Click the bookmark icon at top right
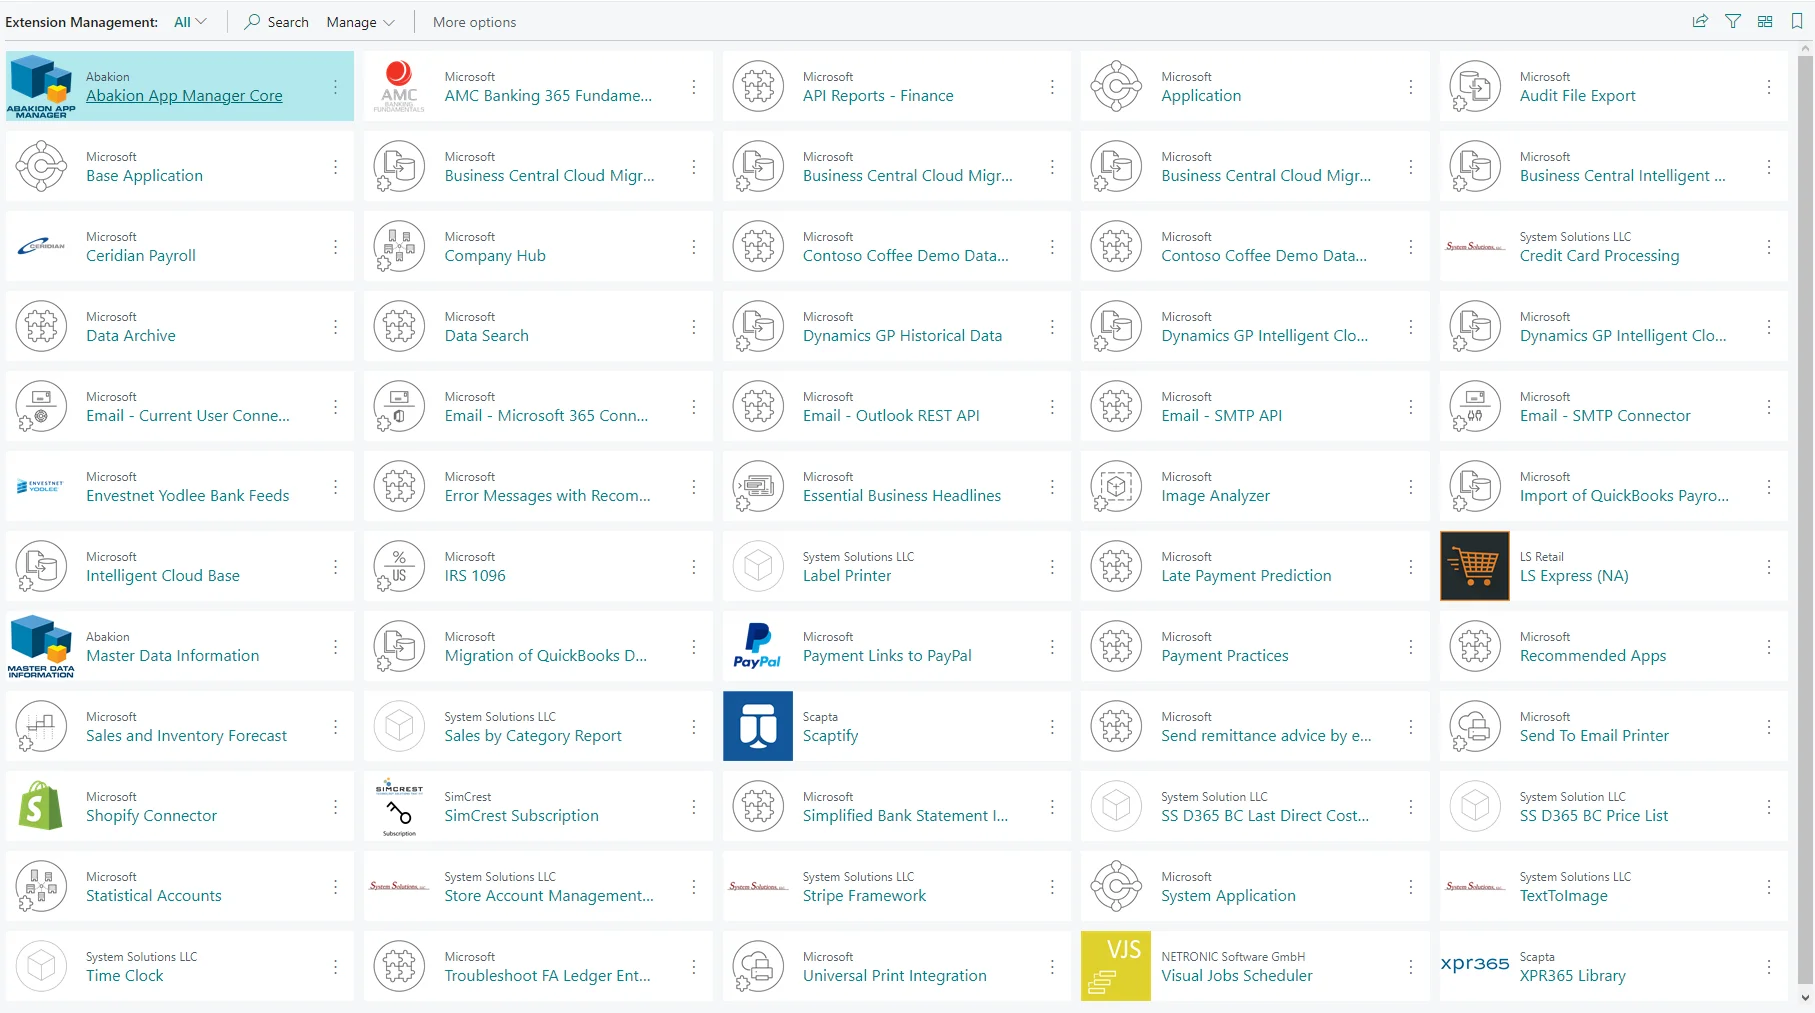 (x=1797, y=21)
